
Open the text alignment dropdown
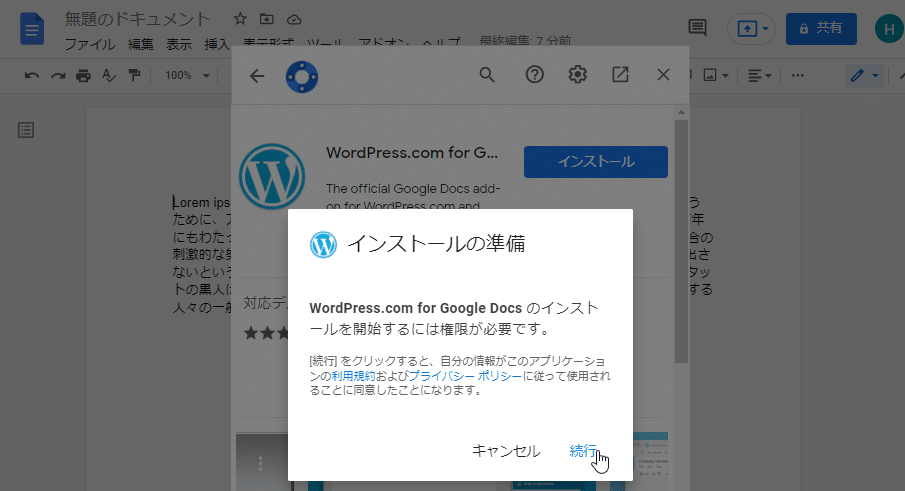(760, 75)
